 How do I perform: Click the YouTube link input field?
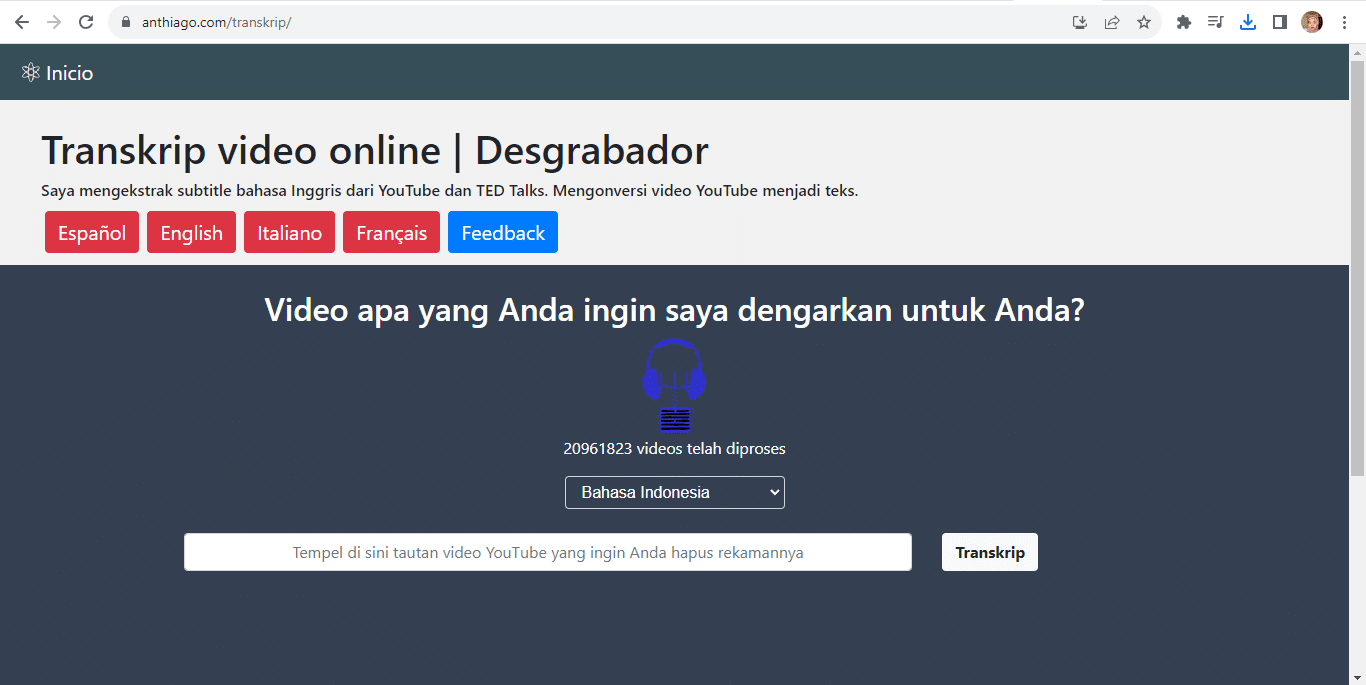[547, 552]
